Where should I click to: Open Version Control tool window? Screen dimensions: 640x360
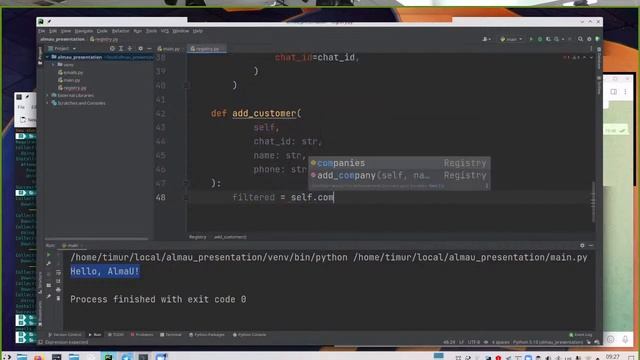pos(65,335)
